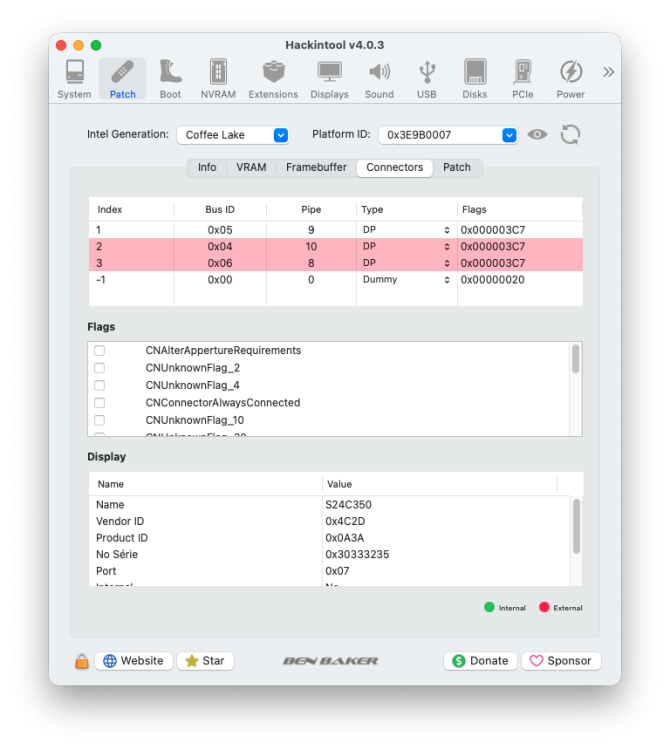Click the Star button
The image size is (670, 750).
(205, 661)
